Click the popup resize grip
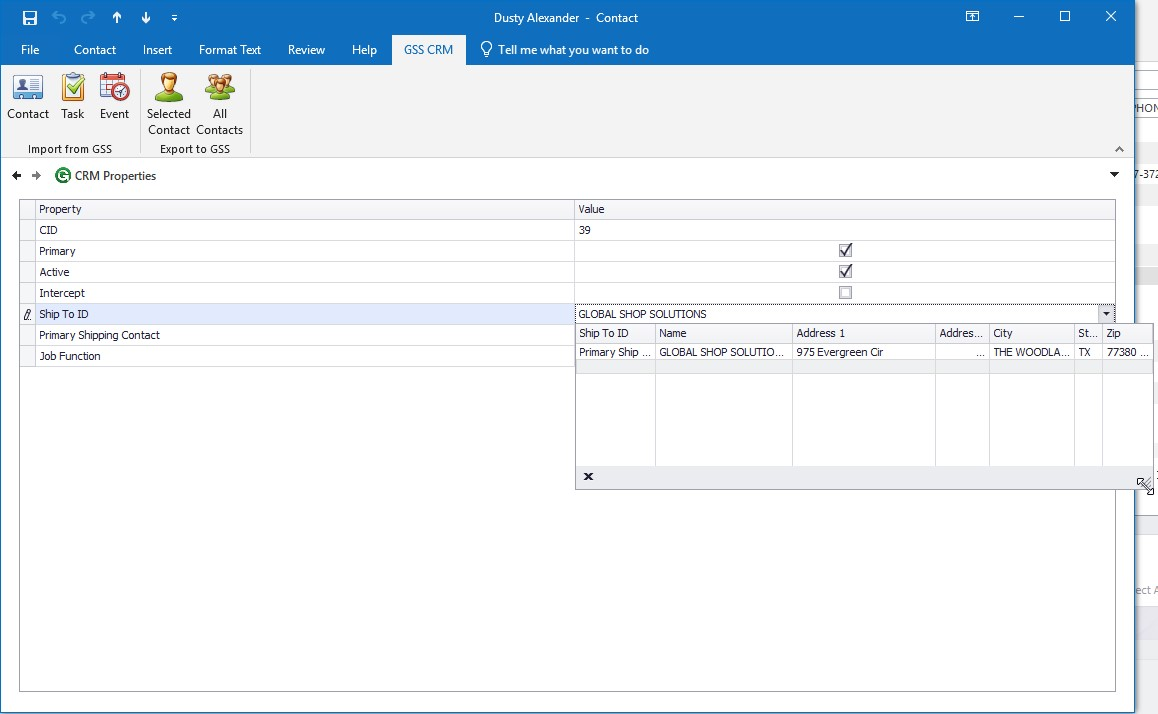Screen dimensions: 1158x714 pyautogui.click(x=1144, y=484)
